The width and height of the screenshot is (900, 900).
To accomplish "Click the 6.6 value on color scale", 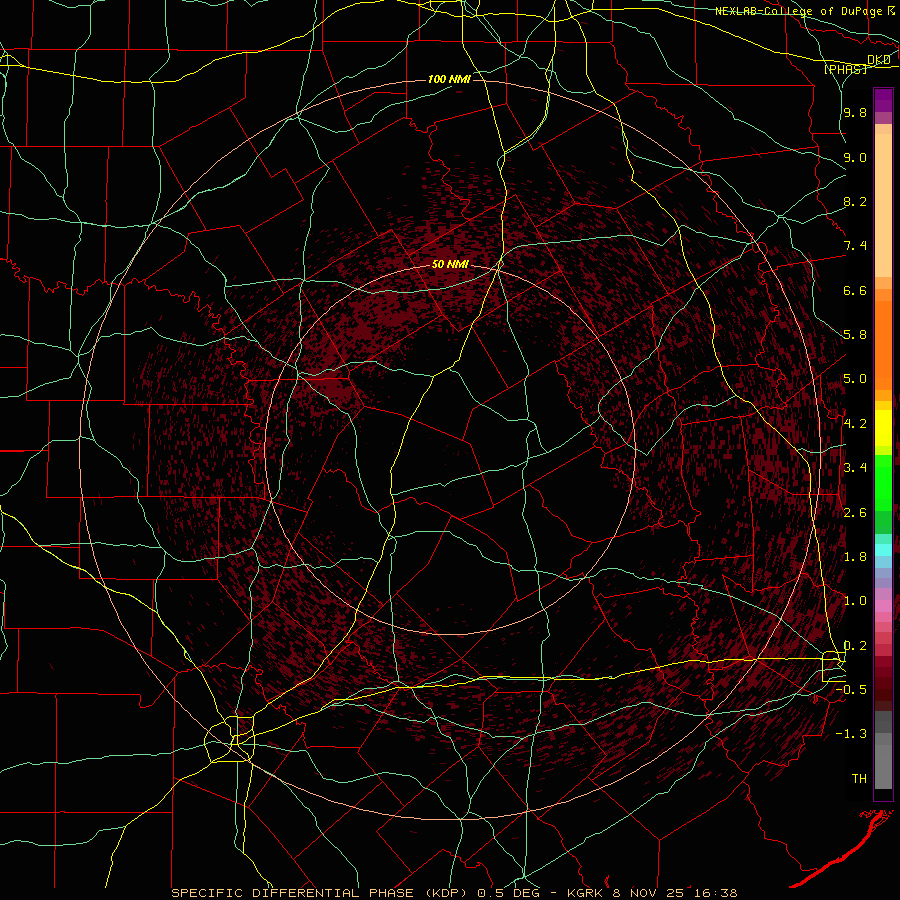I will coord(855,290).
